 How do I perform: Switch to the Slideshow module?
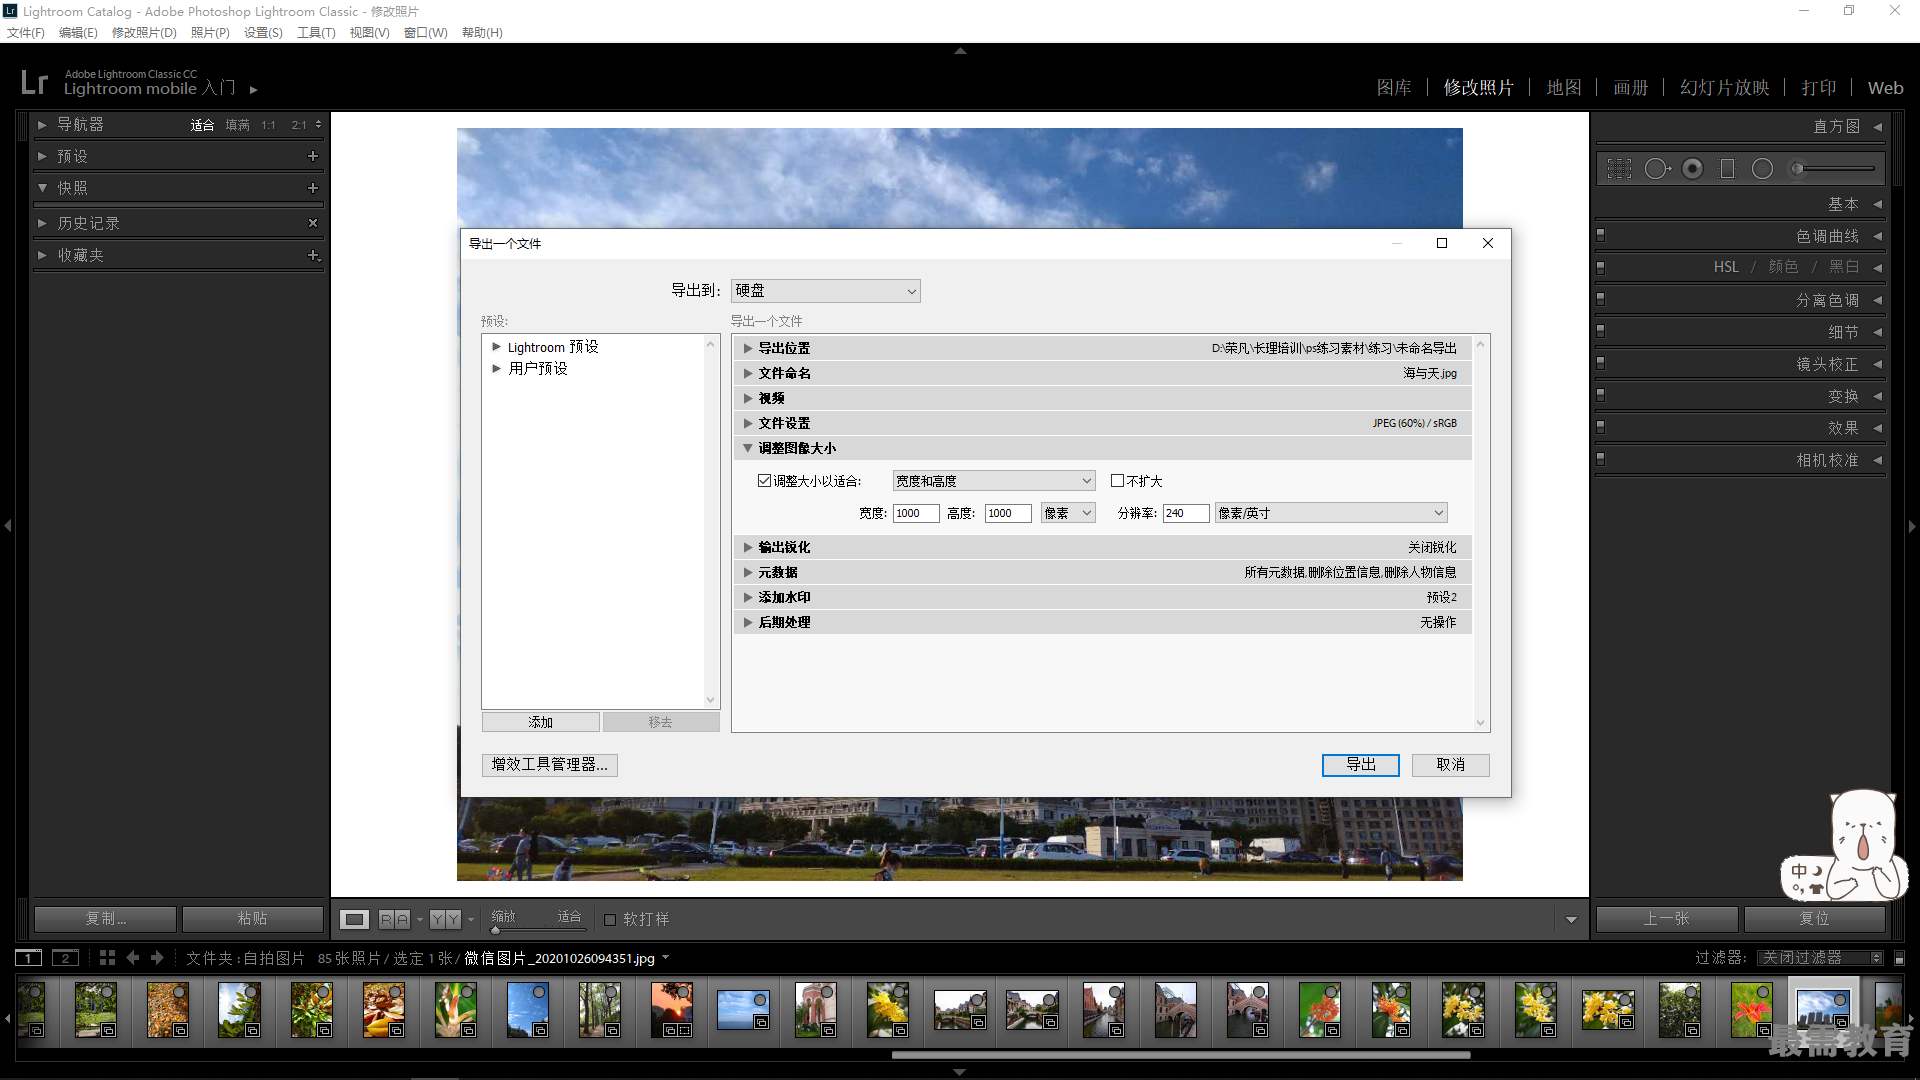click(x=1725, y=88)
